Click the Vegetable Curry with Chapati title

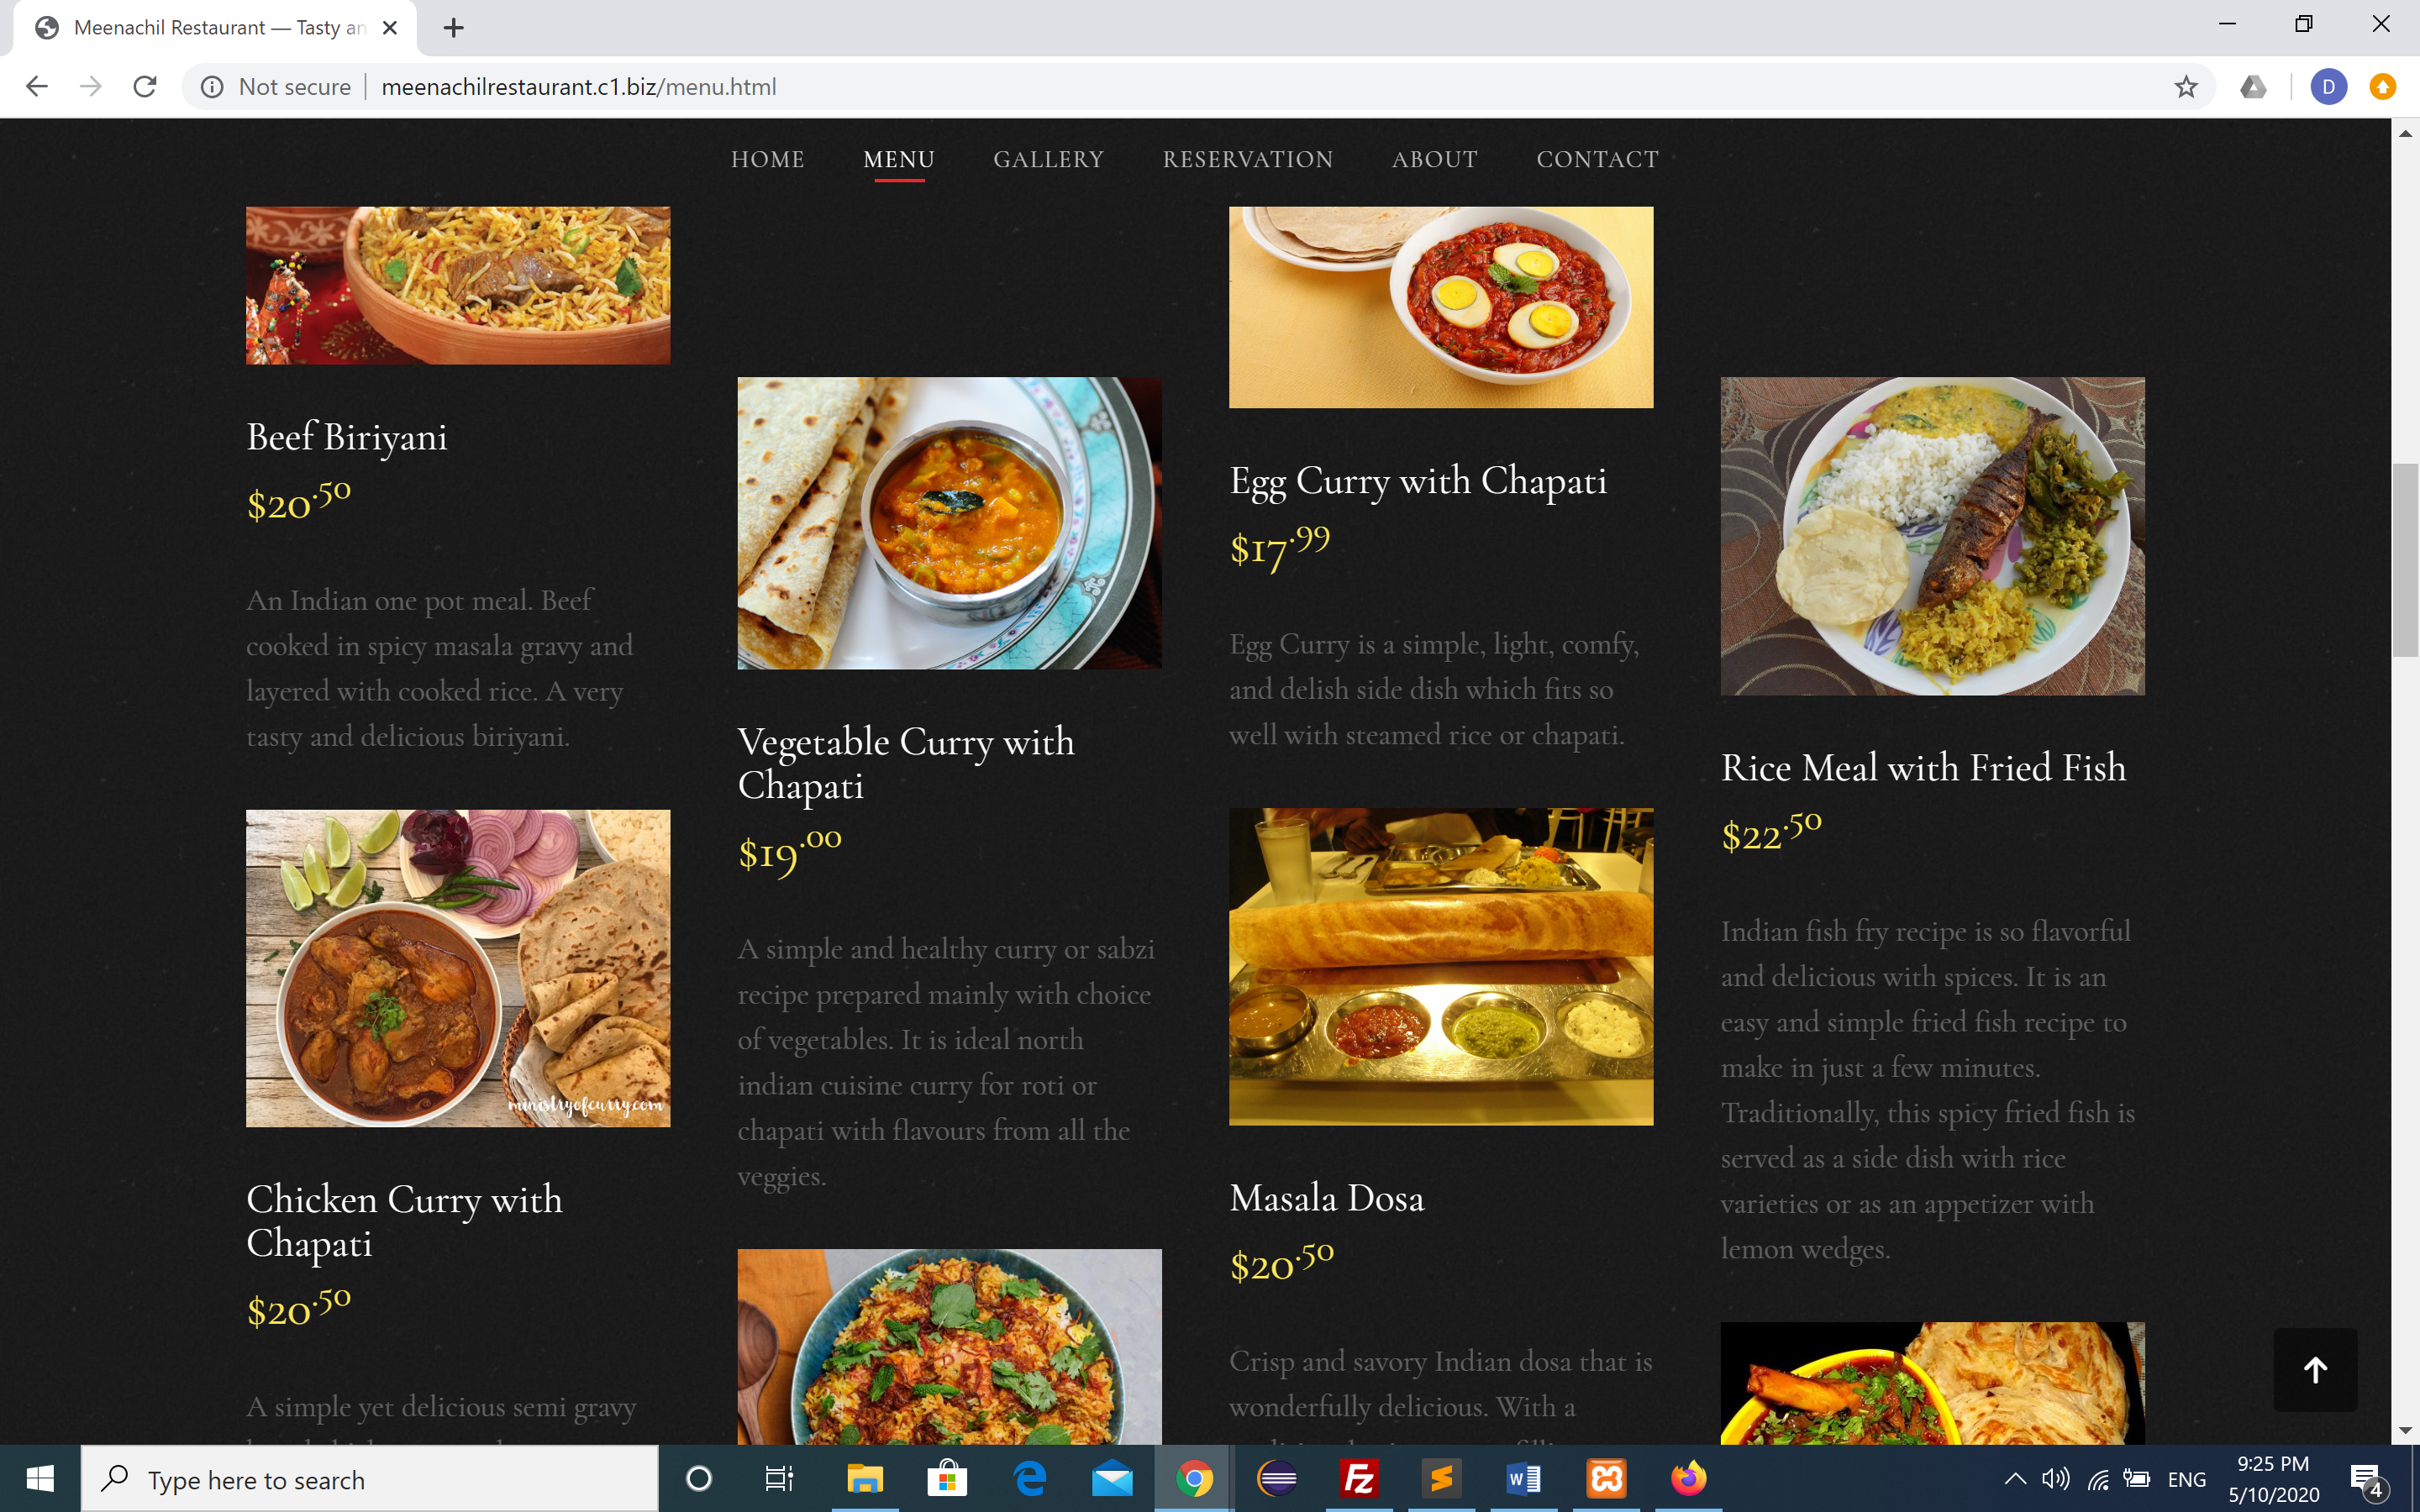pos(906,764)
